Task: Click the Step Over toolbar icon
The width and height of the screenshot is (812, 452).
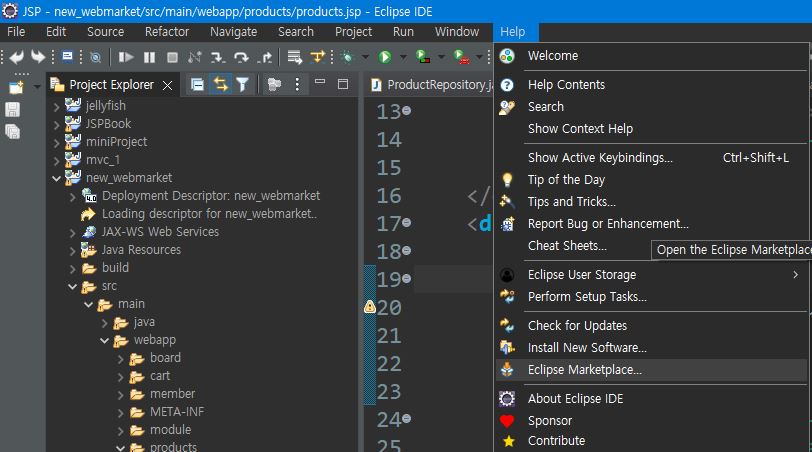Action: [241, 57]
